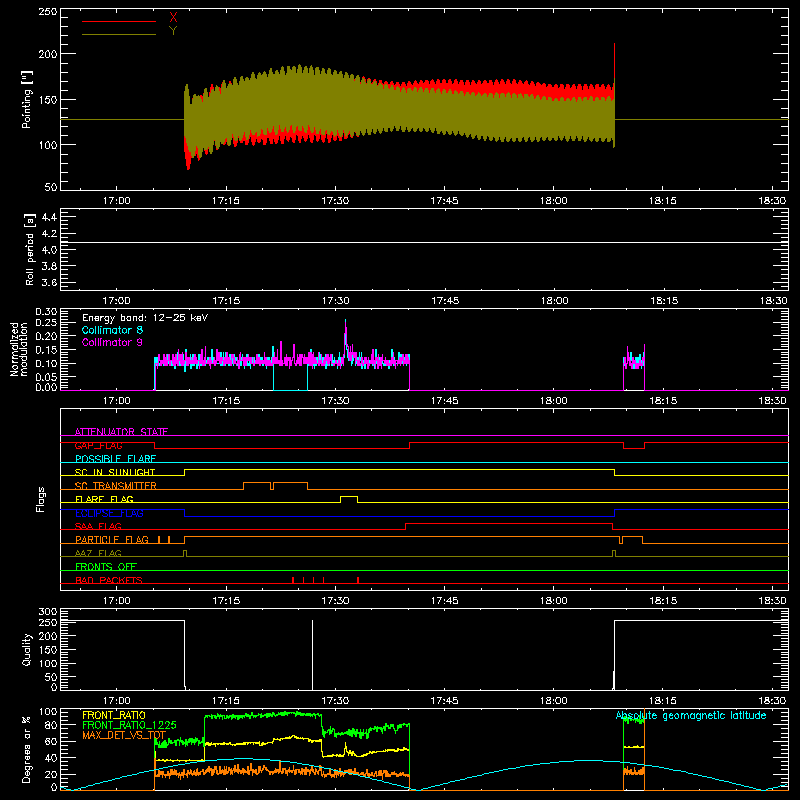
Task: Click the magenta 'Collimator 9' legend label
Action: 112,342
